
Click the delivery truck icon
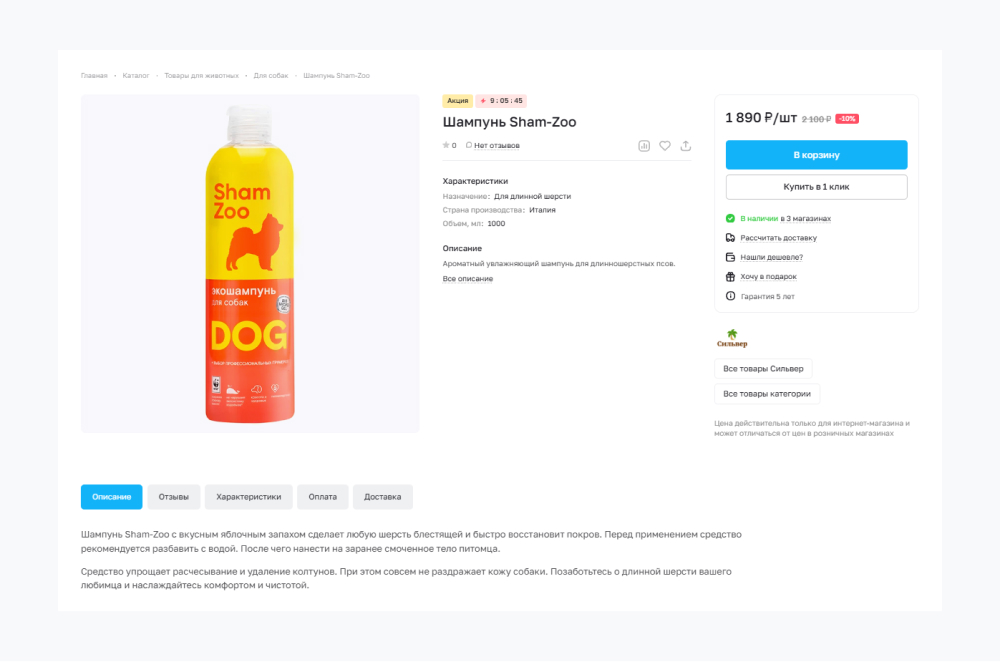730,238
